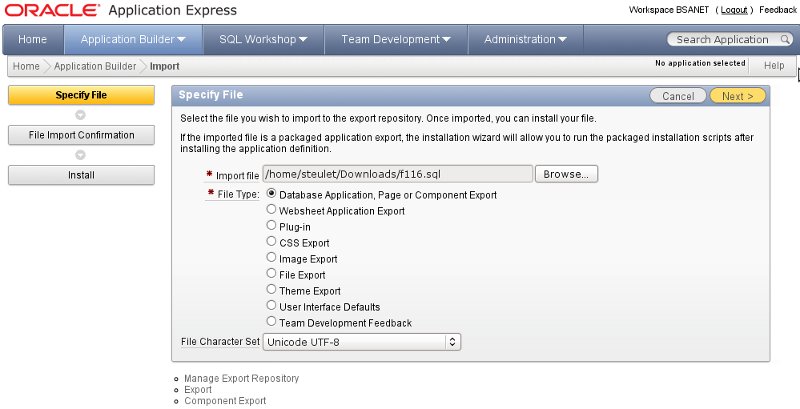
Task: Open the Administration tab menu
Action: point(525,40)
